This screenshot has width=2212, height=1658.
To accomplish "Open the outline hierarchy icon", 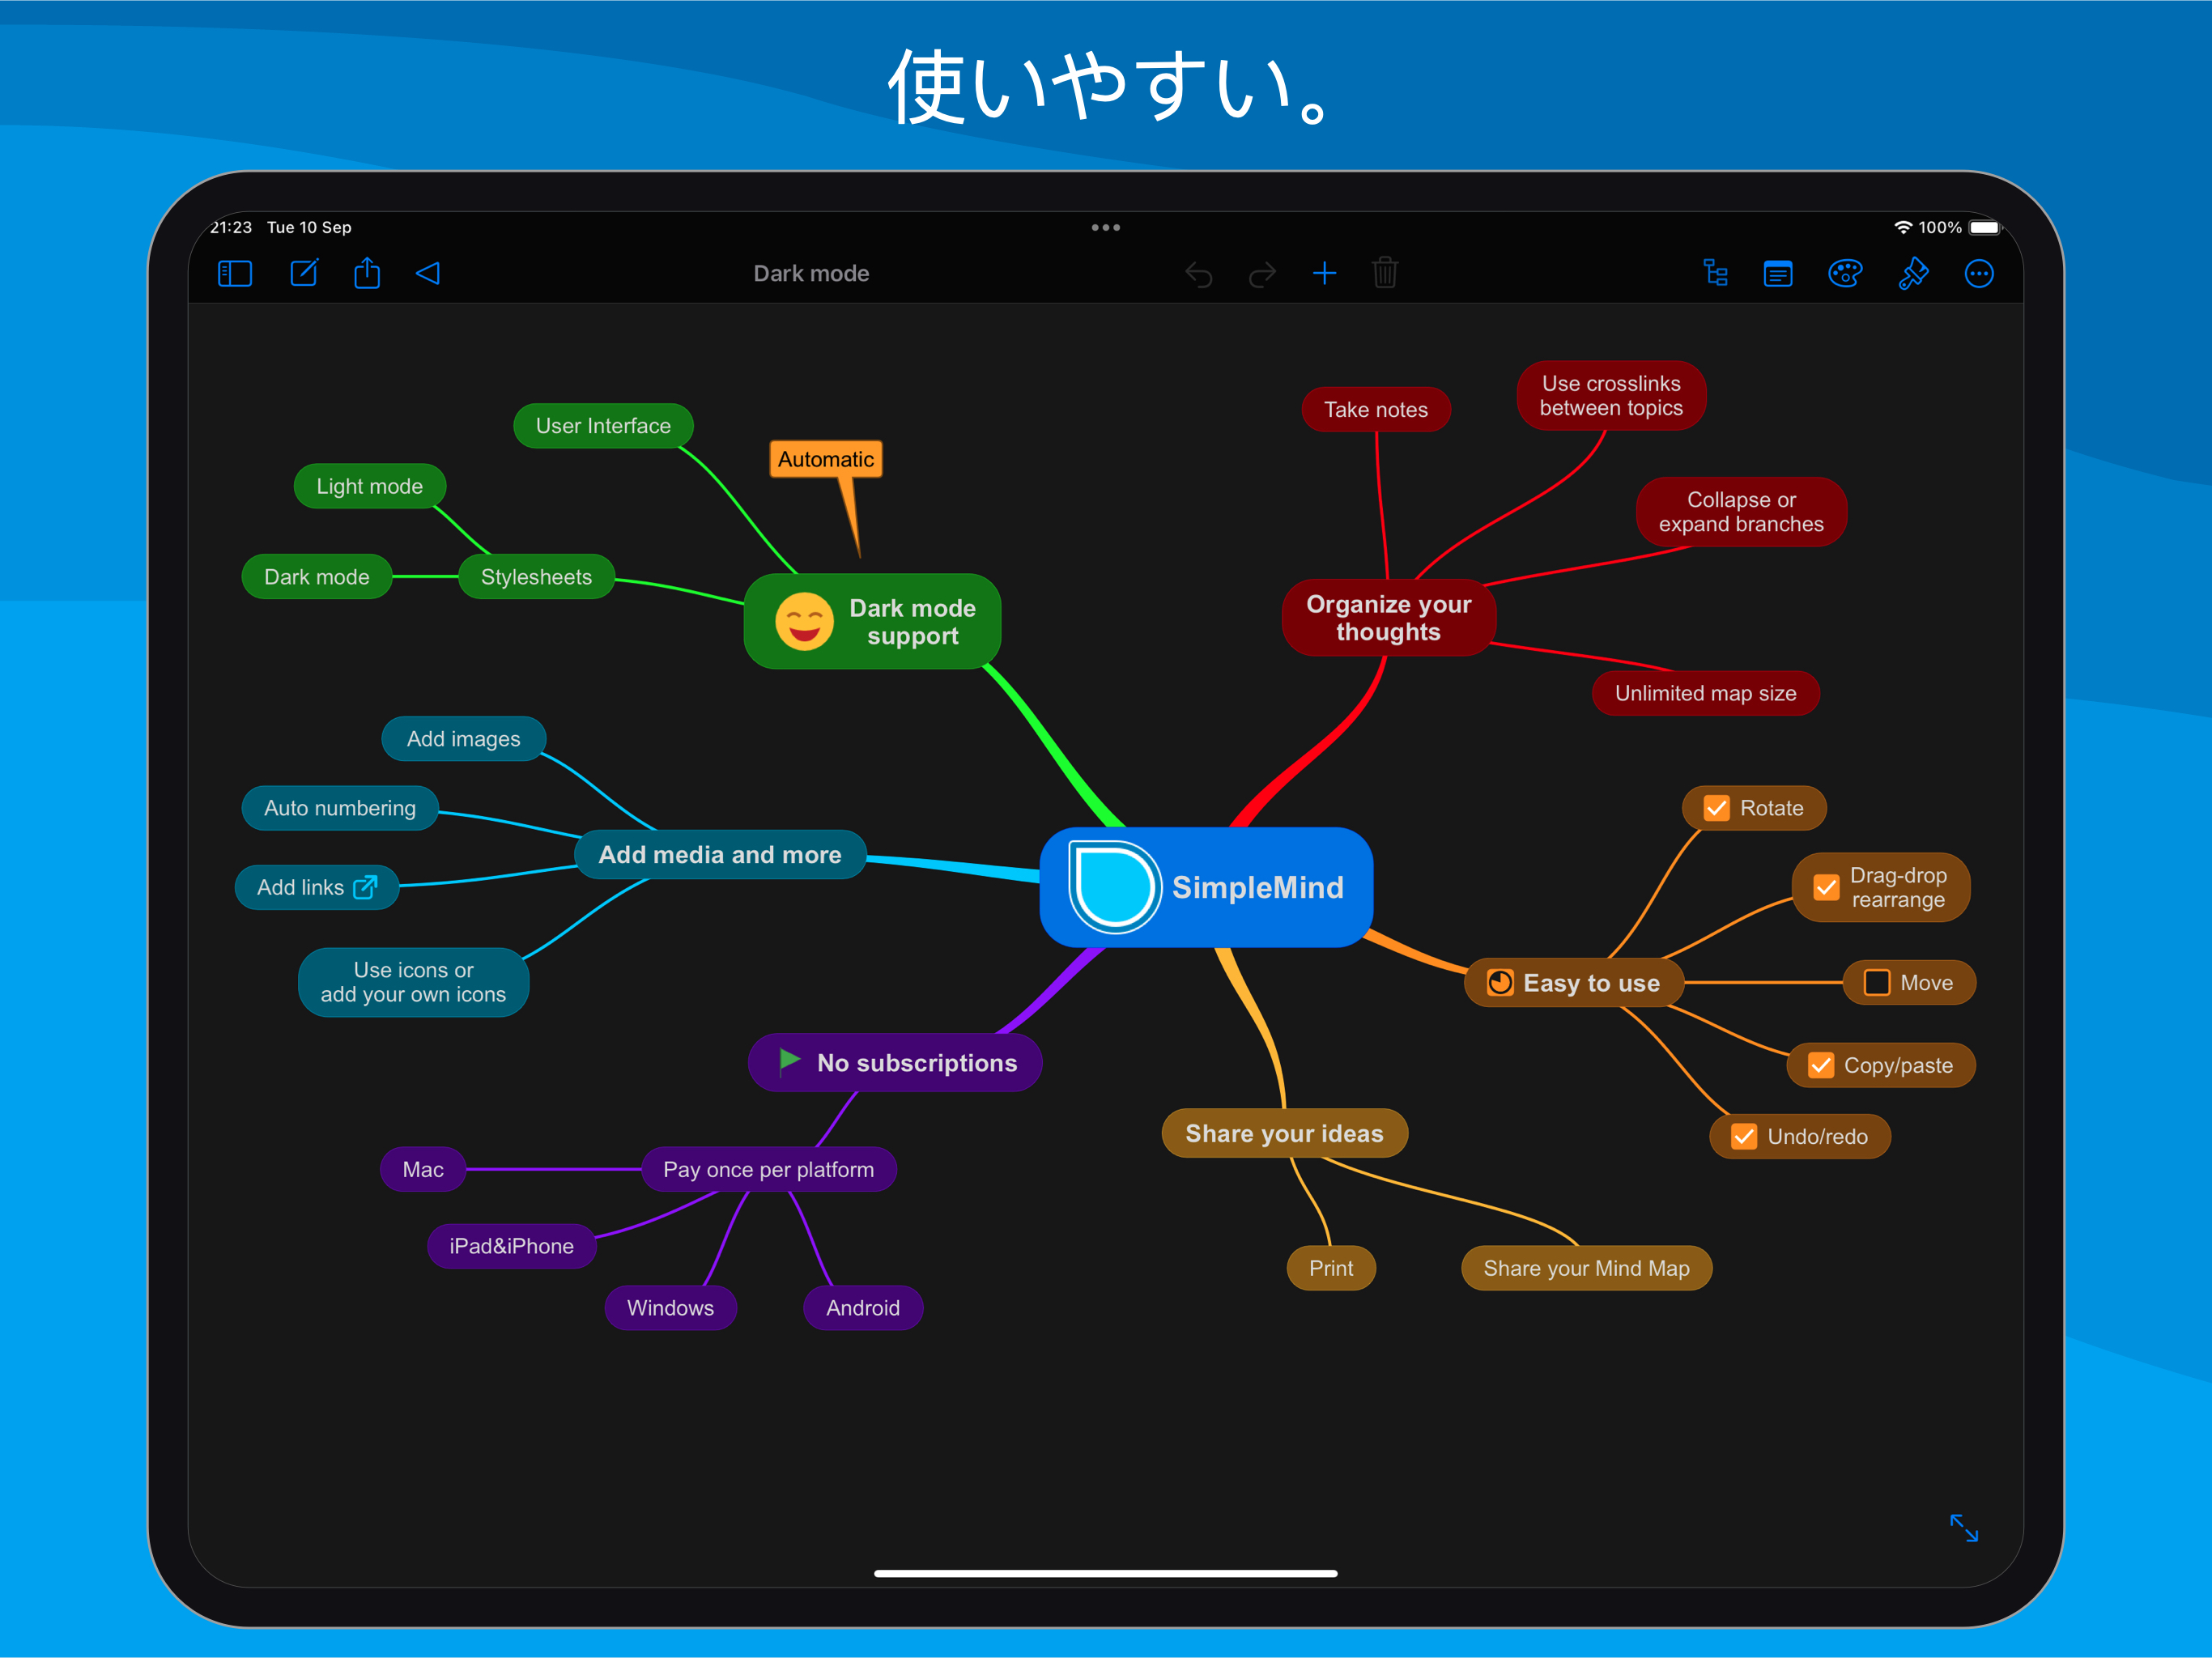I will tap(1715, 273).
